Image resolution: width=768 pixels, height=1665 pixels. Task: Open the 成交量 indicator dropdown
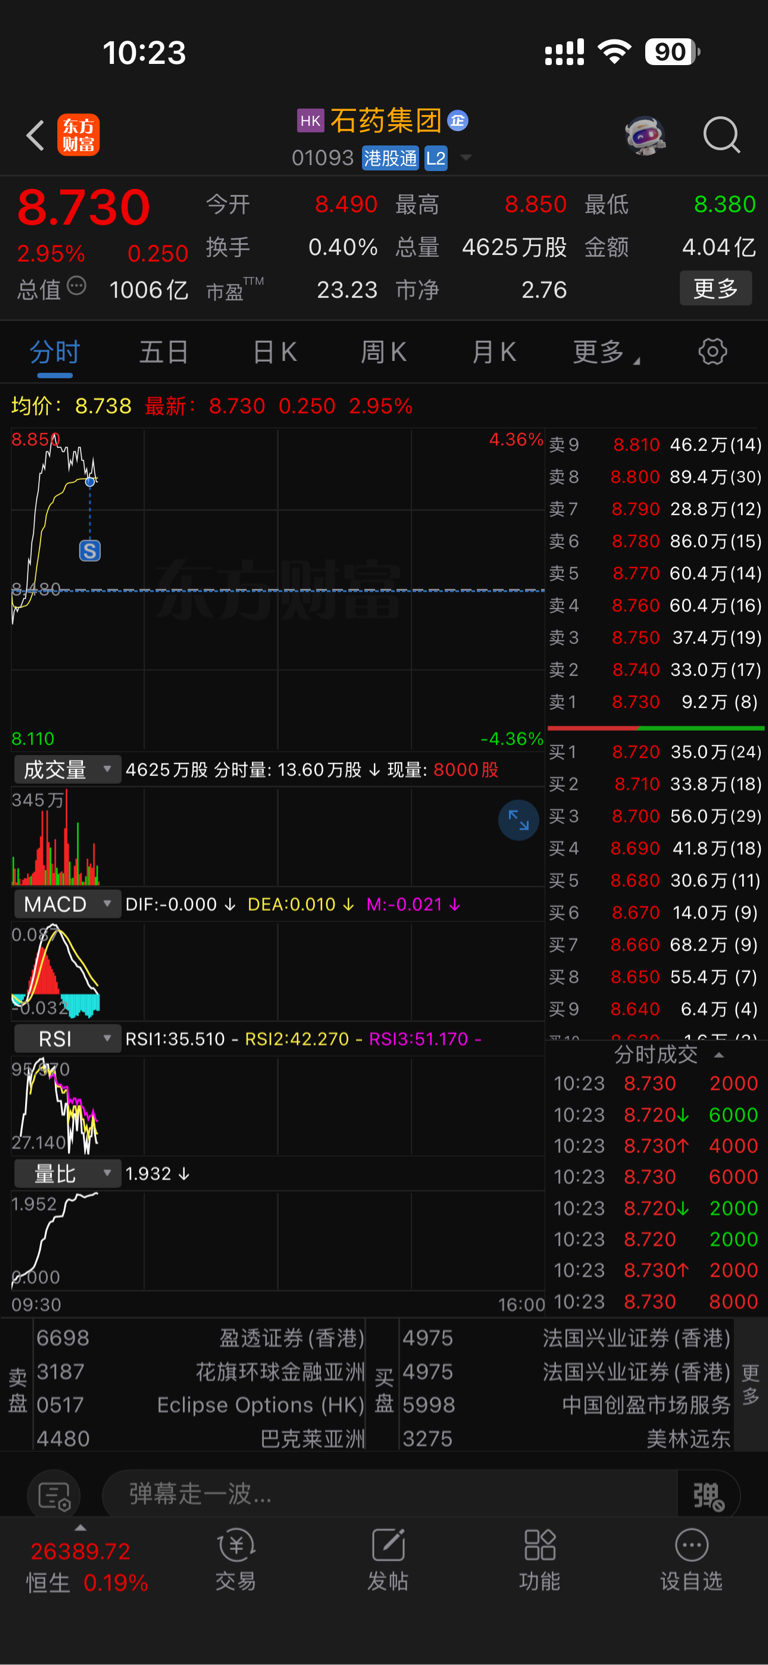67,770
